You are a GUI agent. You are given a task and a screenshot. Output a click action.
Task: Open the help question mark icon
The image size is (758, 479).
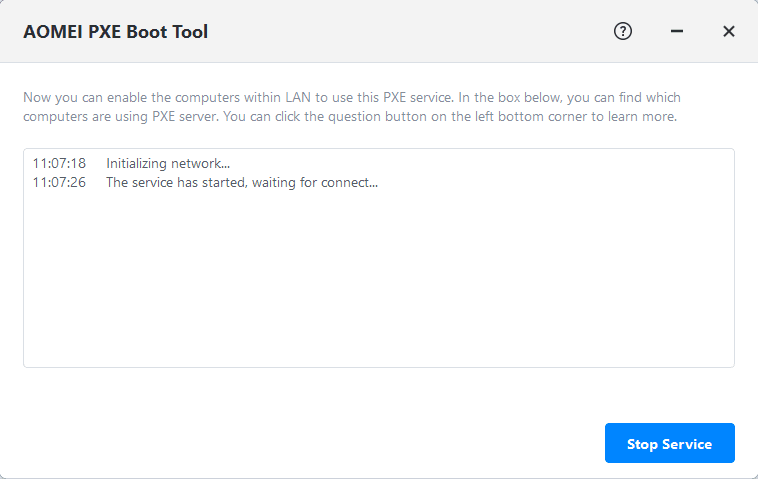(623, 31)
